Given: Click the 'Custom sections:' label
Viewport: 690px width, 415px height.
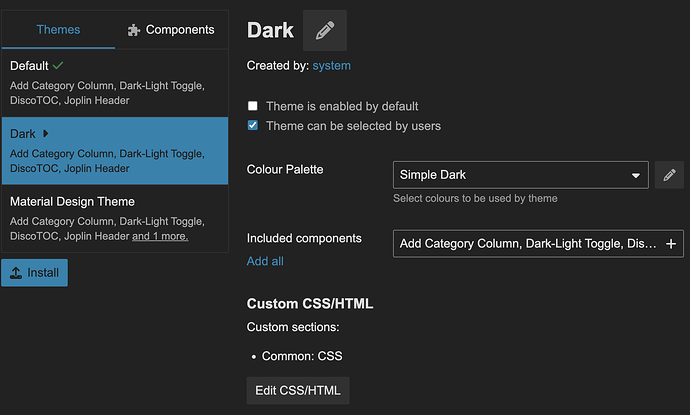Looking at the screenshot, I should pos(293,327).
